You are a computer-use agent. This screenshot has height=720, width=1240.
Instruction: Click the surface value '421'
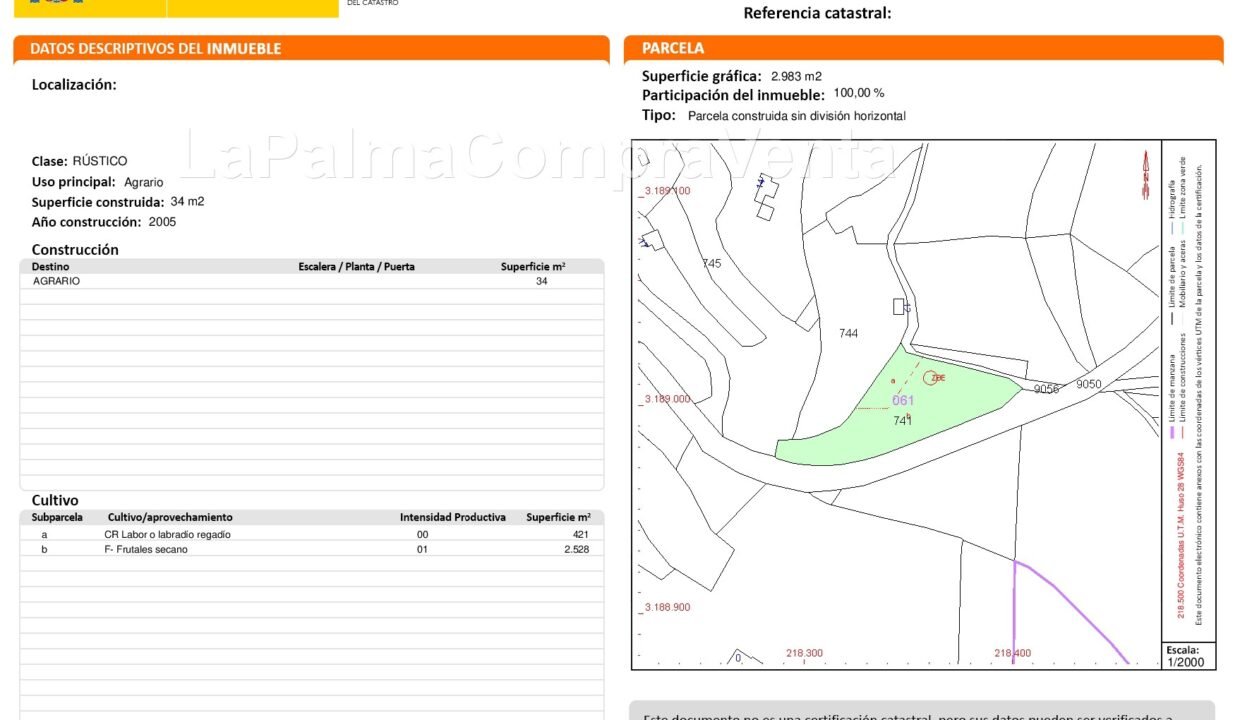click(581, 534)
